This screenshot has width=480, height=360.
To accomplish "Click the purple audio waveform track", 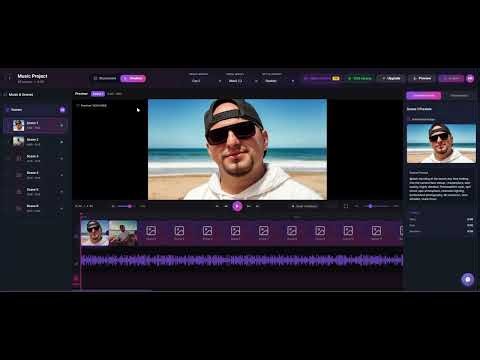I will (x=242, y=260).
